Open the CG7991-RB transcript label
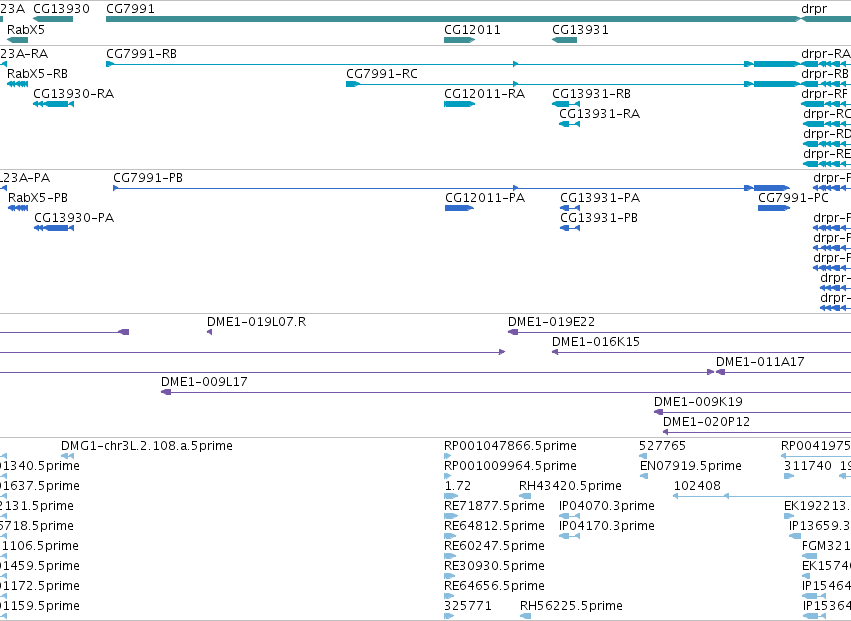 click(x=141, y=54)
